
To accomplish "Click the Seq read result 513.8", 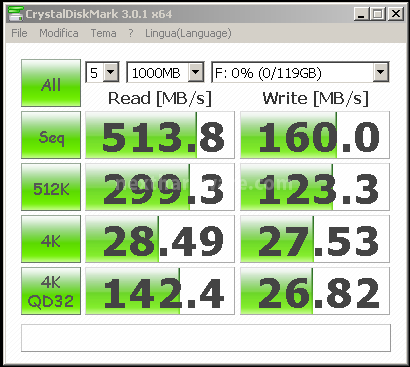I will click(x=160, y=135).
